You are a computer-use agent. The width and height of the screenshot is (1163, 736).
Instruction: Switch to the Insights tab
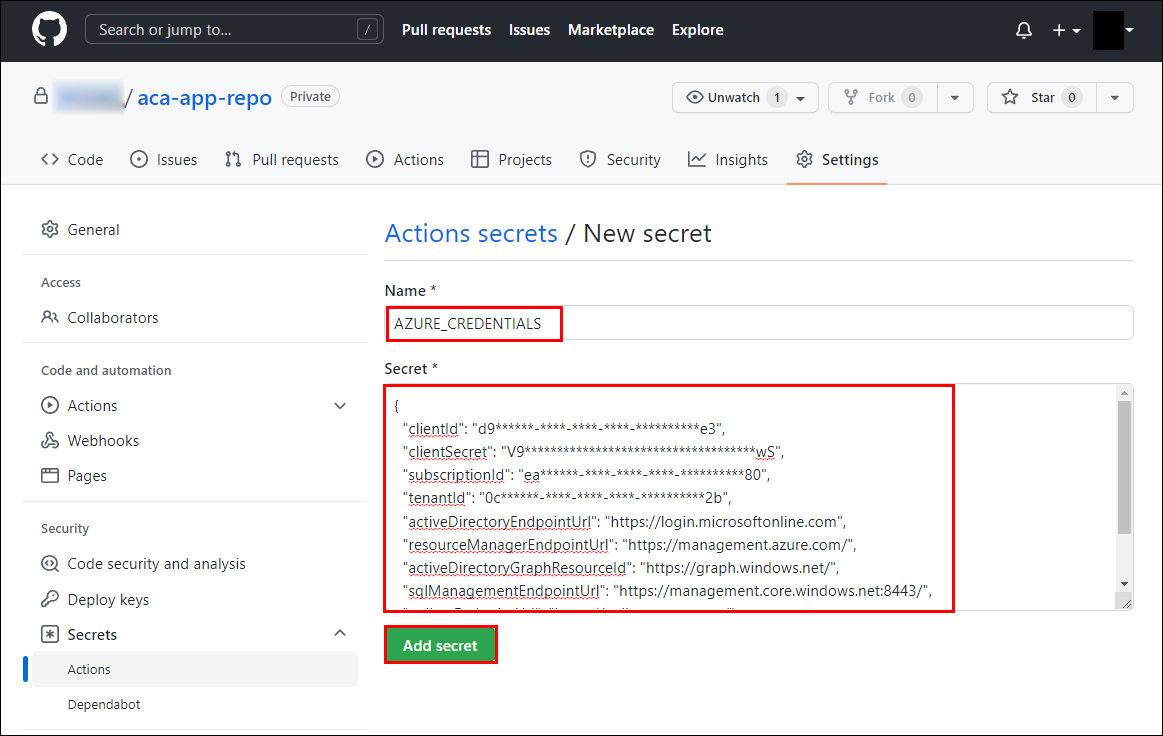coord(728,160)
